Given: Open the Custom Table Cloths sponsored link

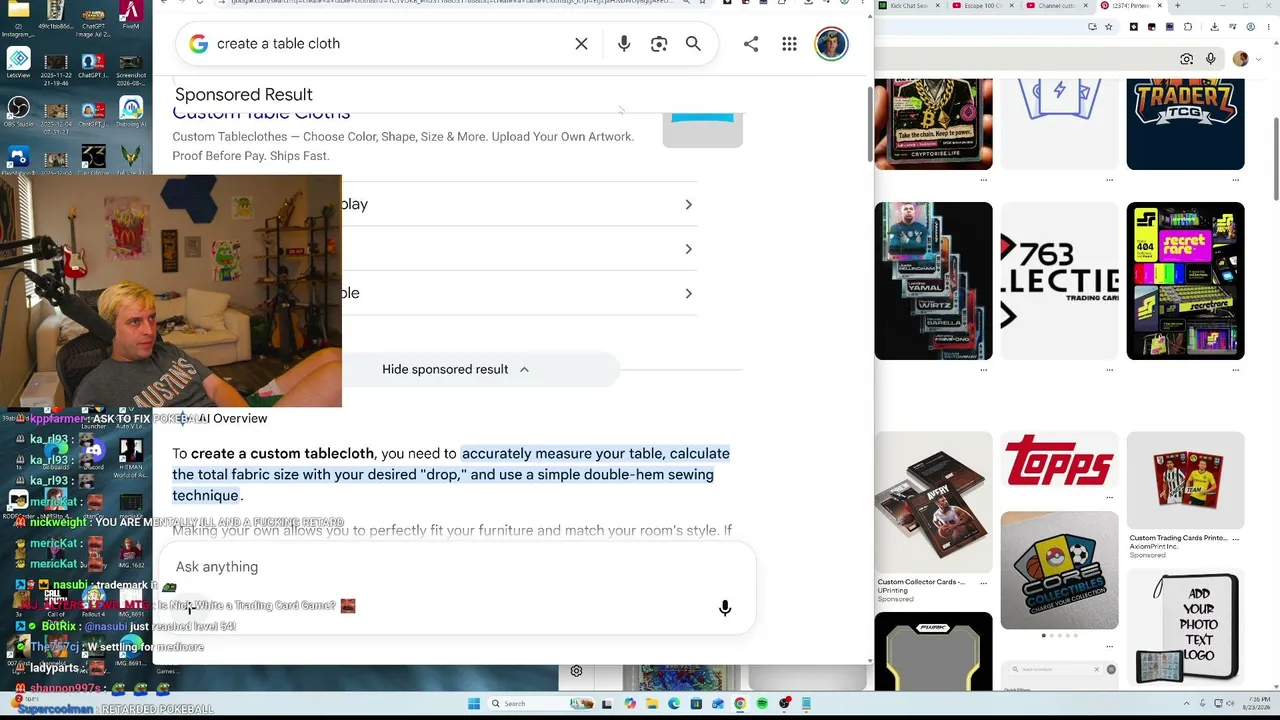Looking at the screenshot, I should [261, 114].
